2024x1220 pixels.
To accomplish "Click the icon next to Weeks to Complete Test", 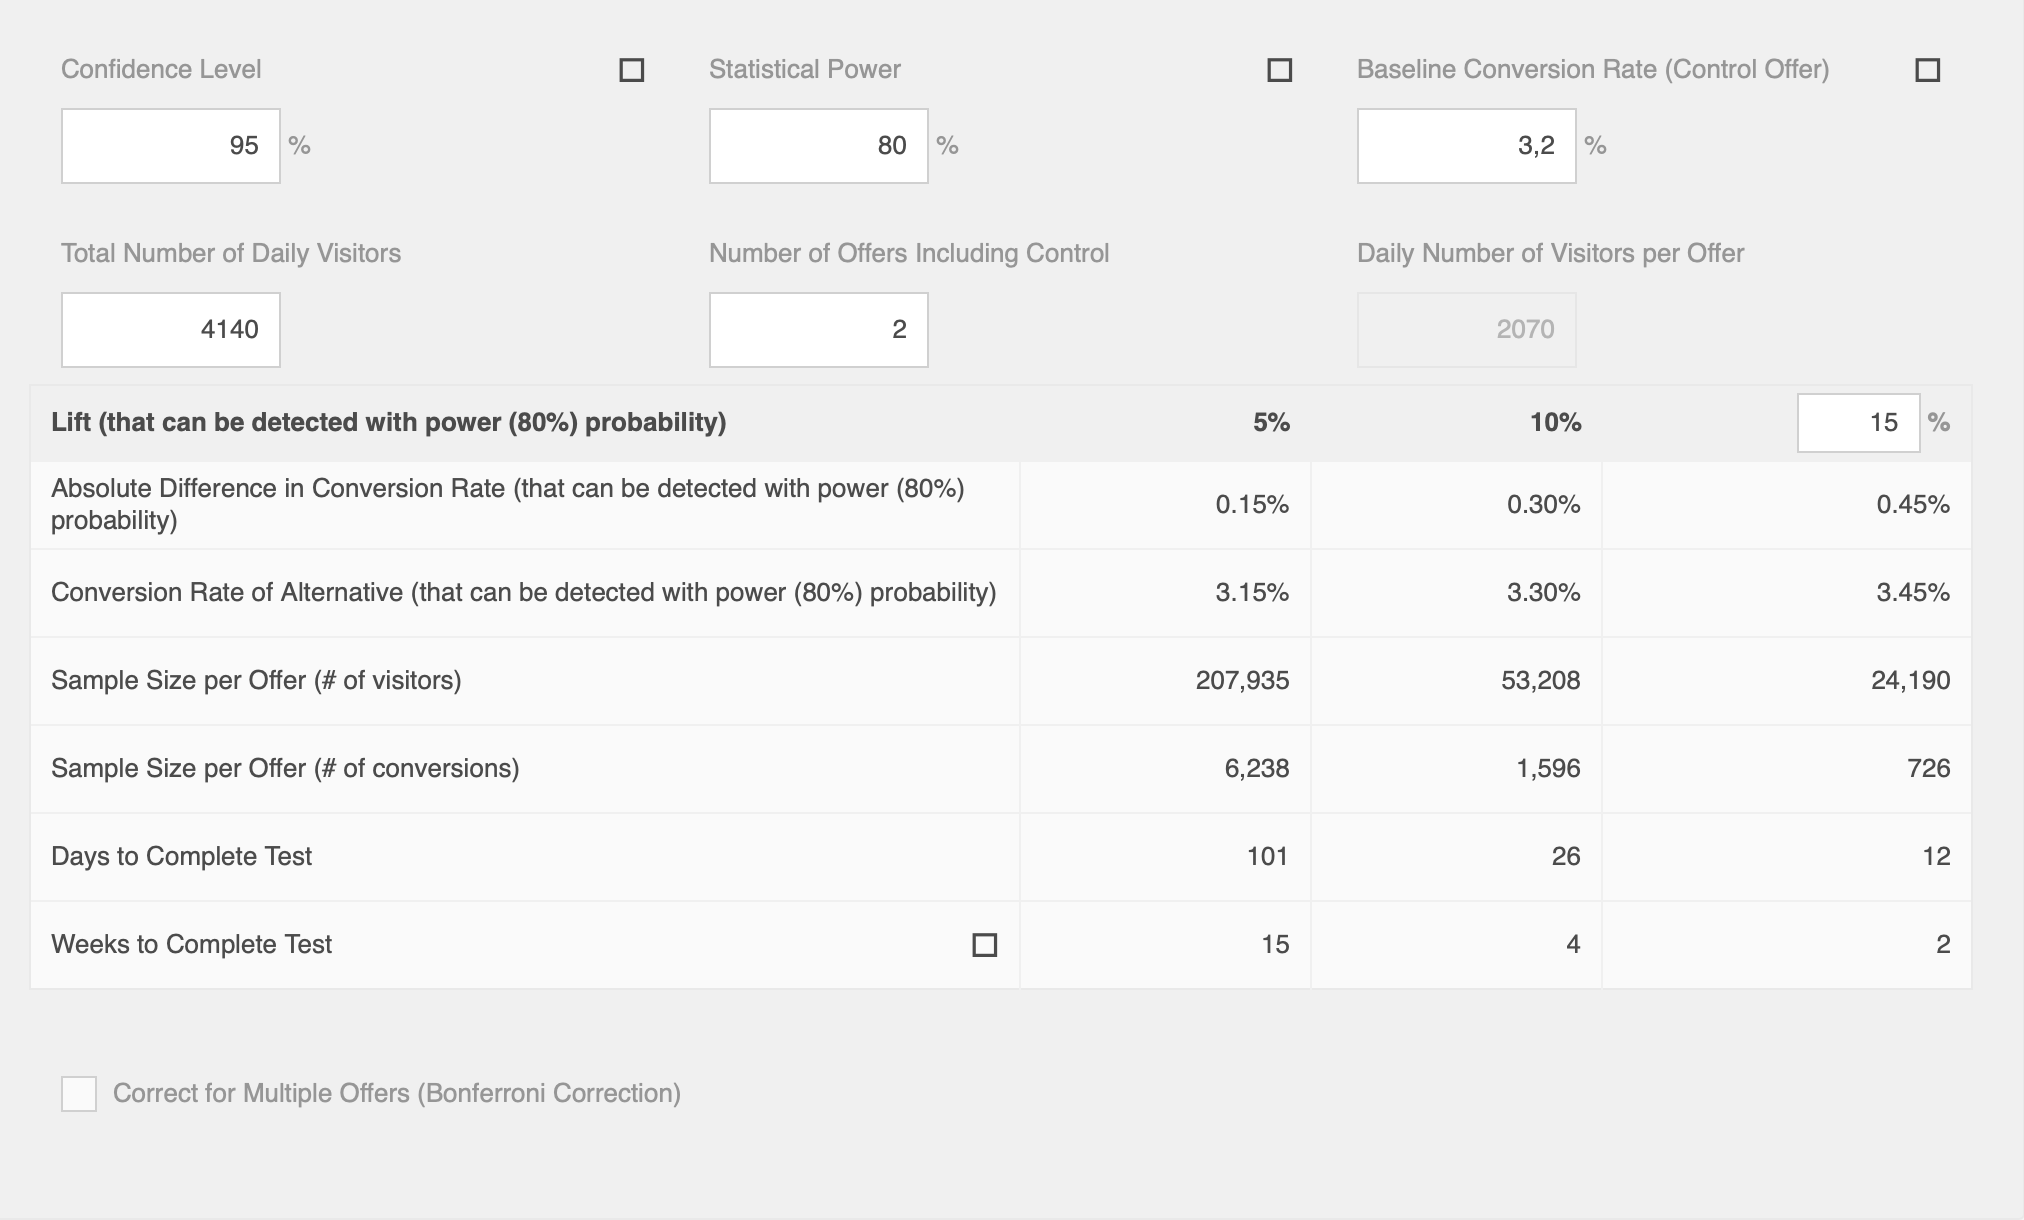I will tap(984, 945).
